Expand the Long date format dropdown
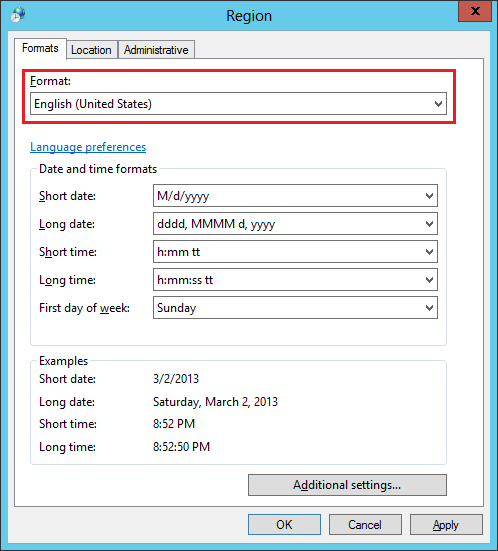Viewport: 498px width, 551px height. 295,223
